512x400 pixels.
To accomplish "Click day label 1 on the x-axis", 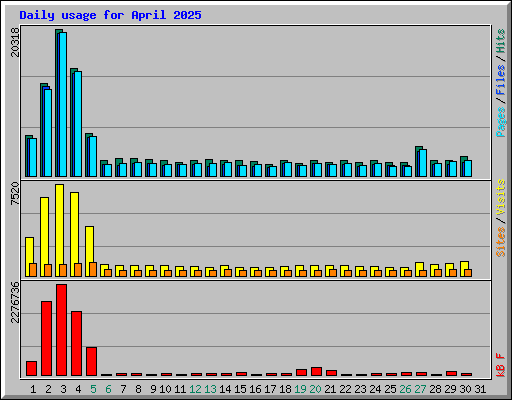I will click(x=33, y=389).
